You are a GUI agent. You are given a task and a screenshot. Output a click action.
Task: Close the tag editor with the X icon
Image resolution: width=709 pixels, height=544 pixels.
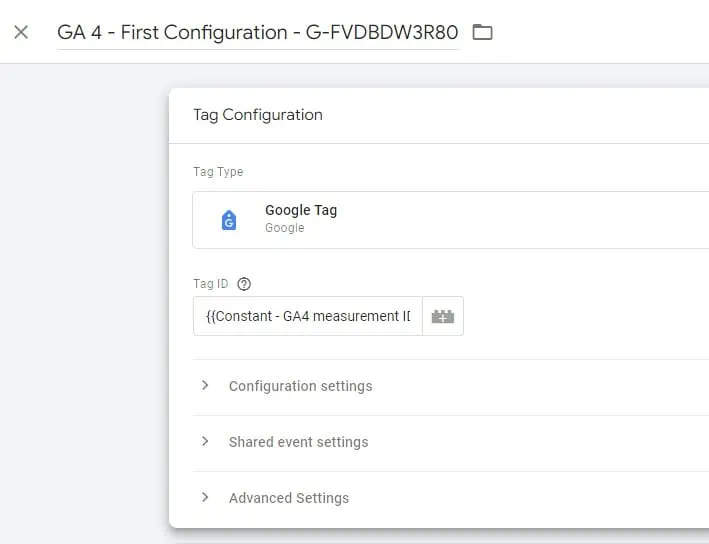tap(21, 32)
